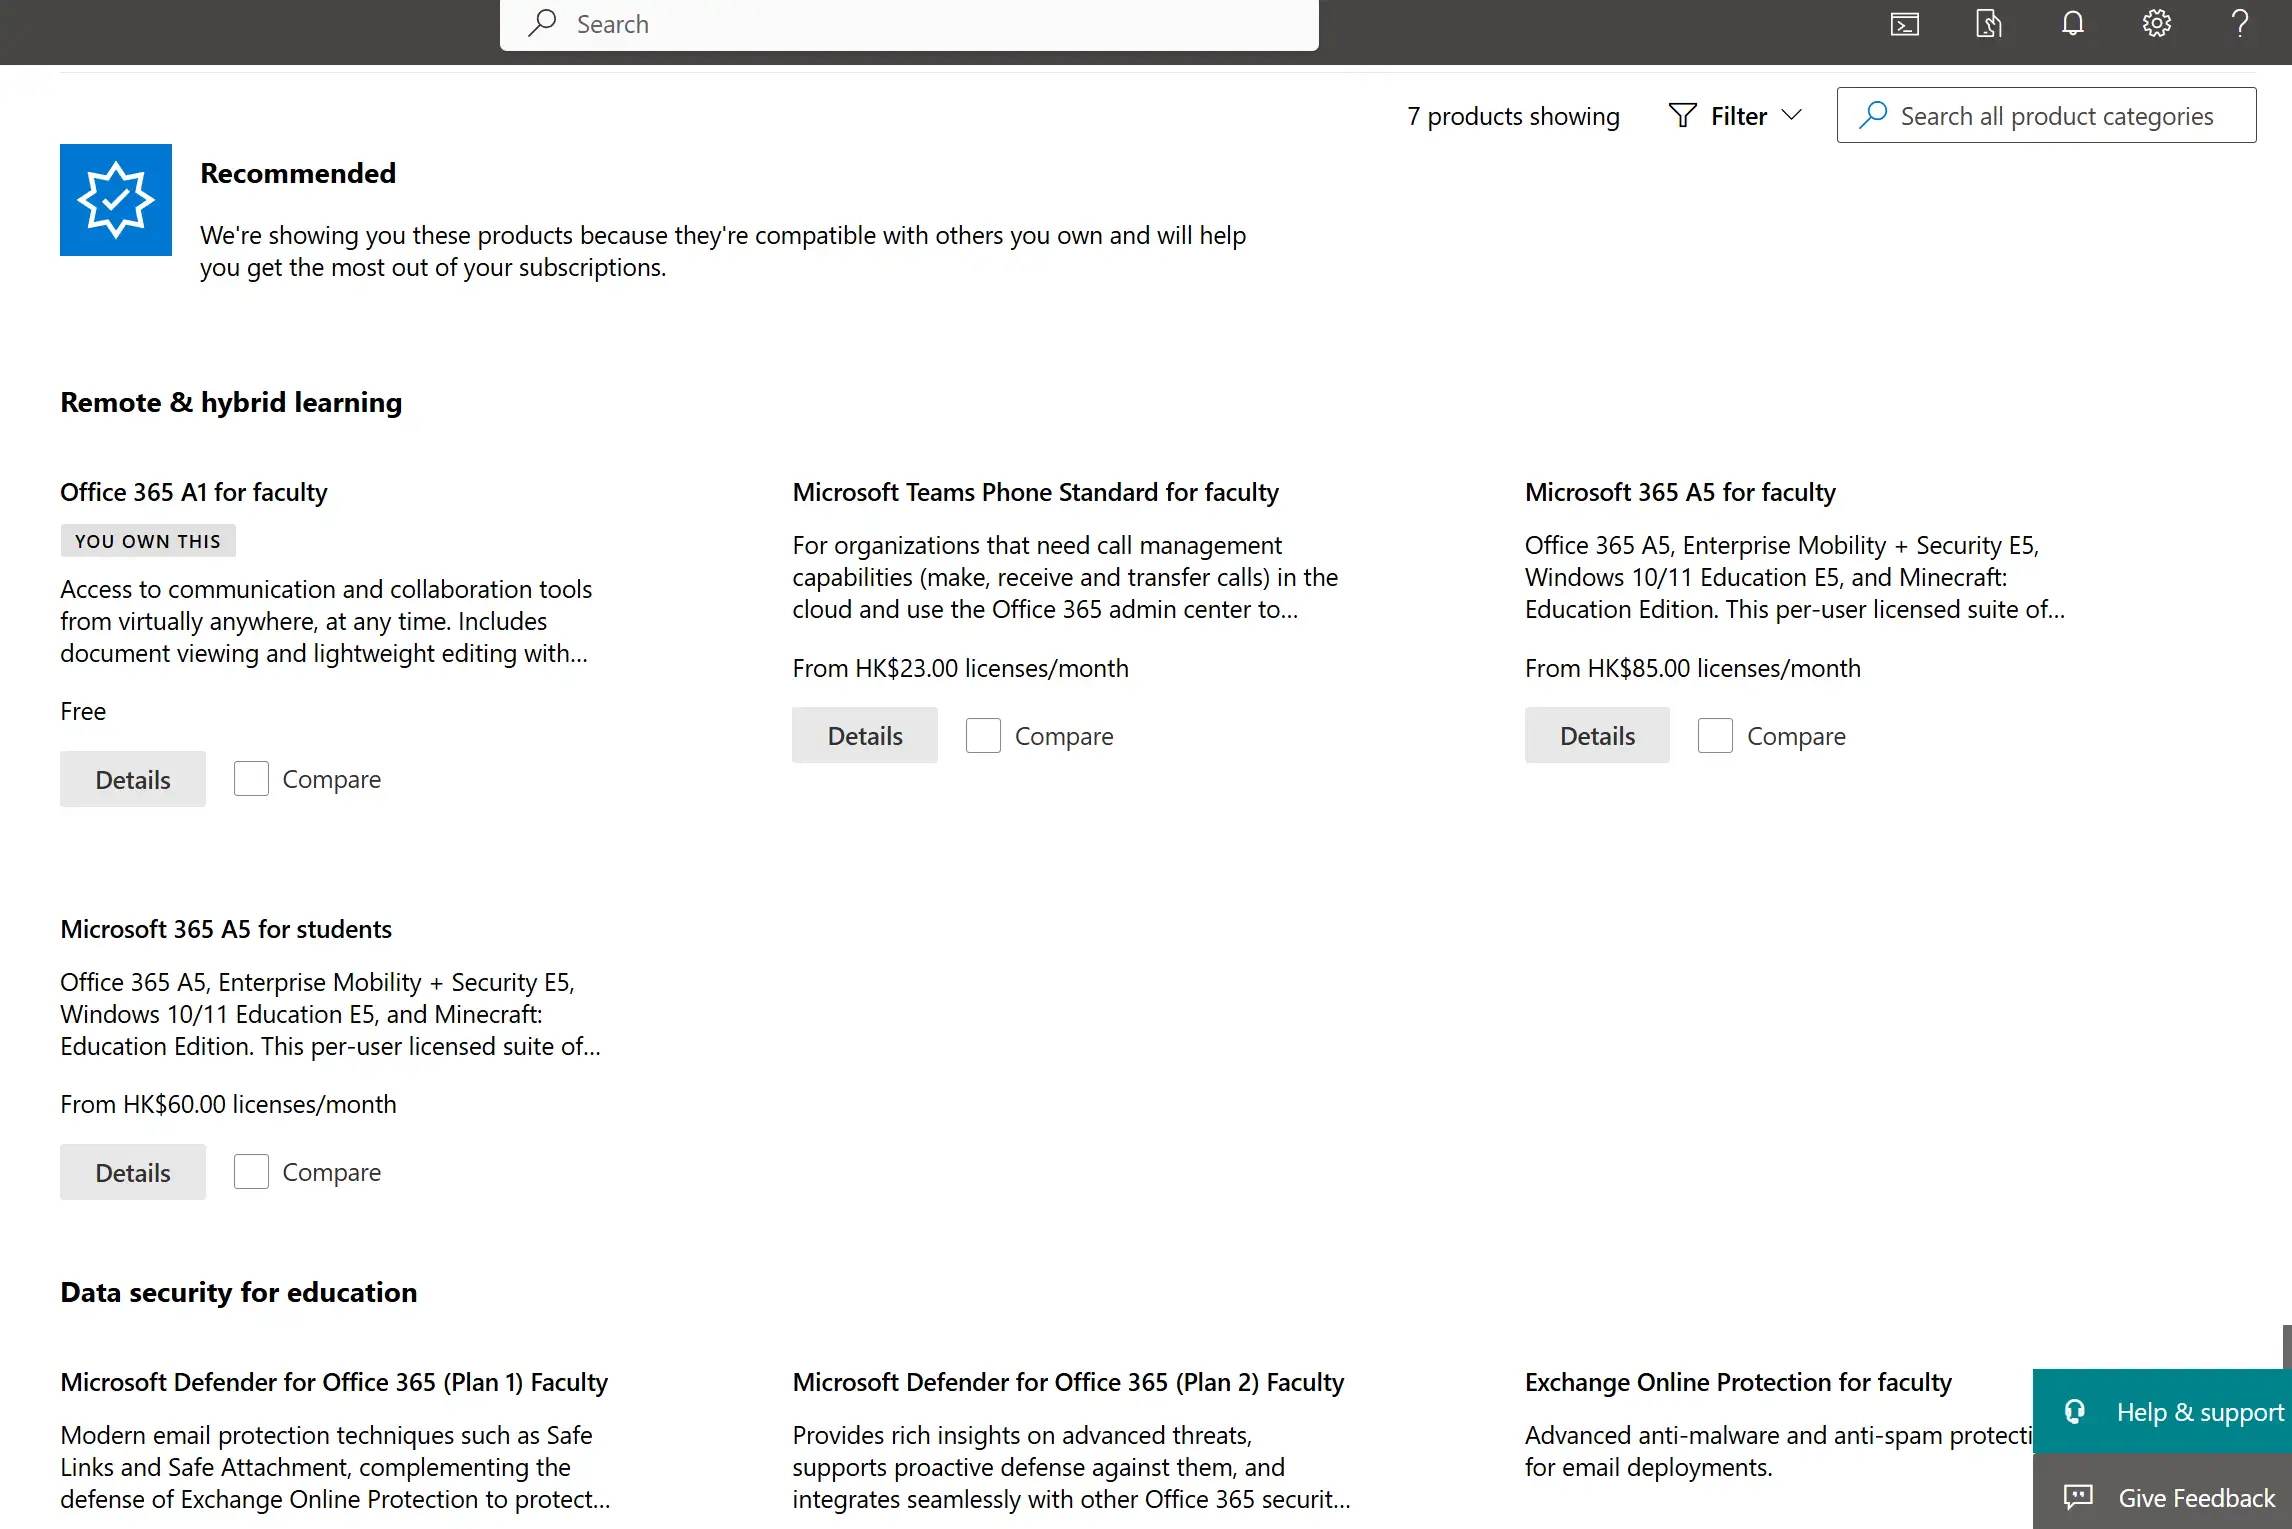This screenshot has width=2292, height=1529.
Task: Open the notifications bell
Action: point(2073,24)
